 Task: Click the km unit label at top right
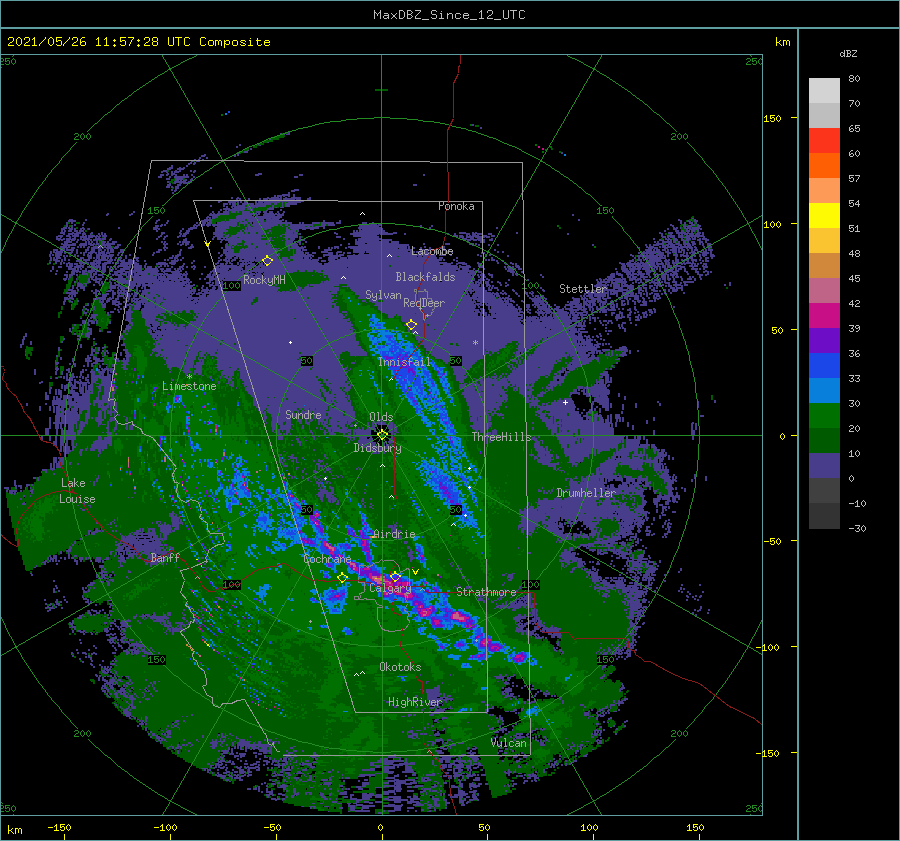[782, 42]
